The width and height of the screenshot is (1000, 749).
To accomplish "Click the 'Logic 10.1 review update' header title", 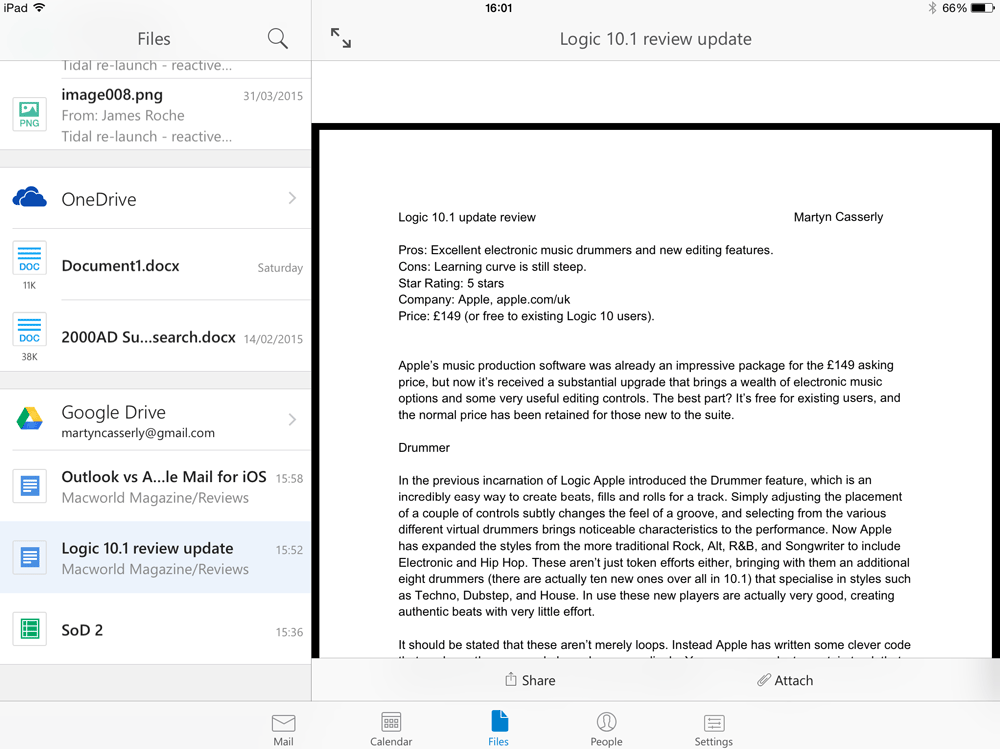I will tap(656, 39).
